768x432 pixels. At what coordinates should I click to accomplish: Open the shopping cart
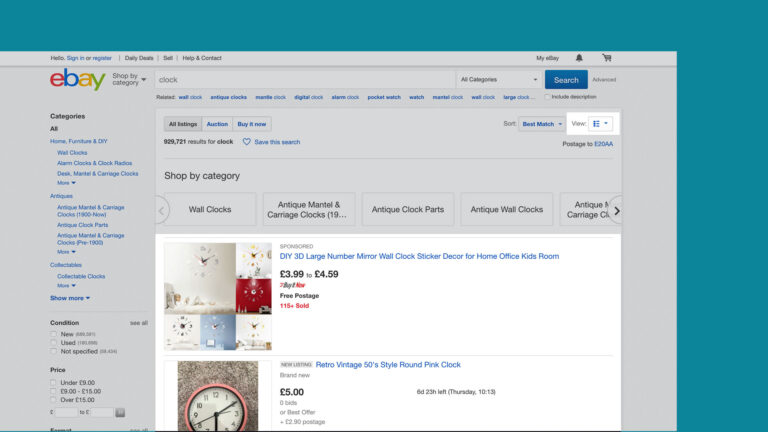pos(606,58)
